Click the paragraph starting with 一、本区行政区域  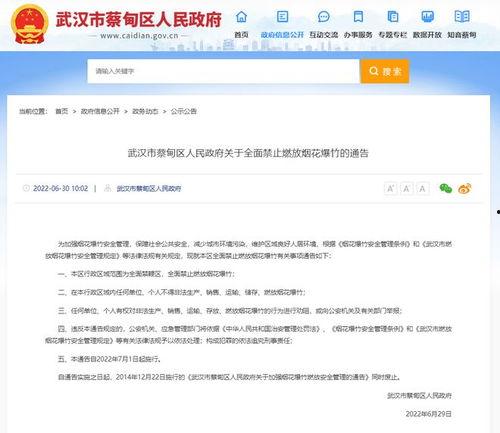point(146,274)
